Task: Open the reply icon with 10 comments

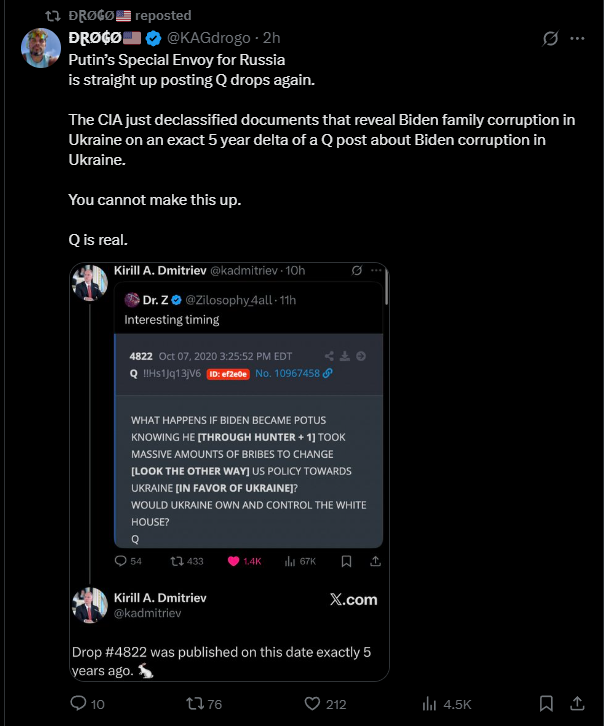Action: tap(78, 703)
